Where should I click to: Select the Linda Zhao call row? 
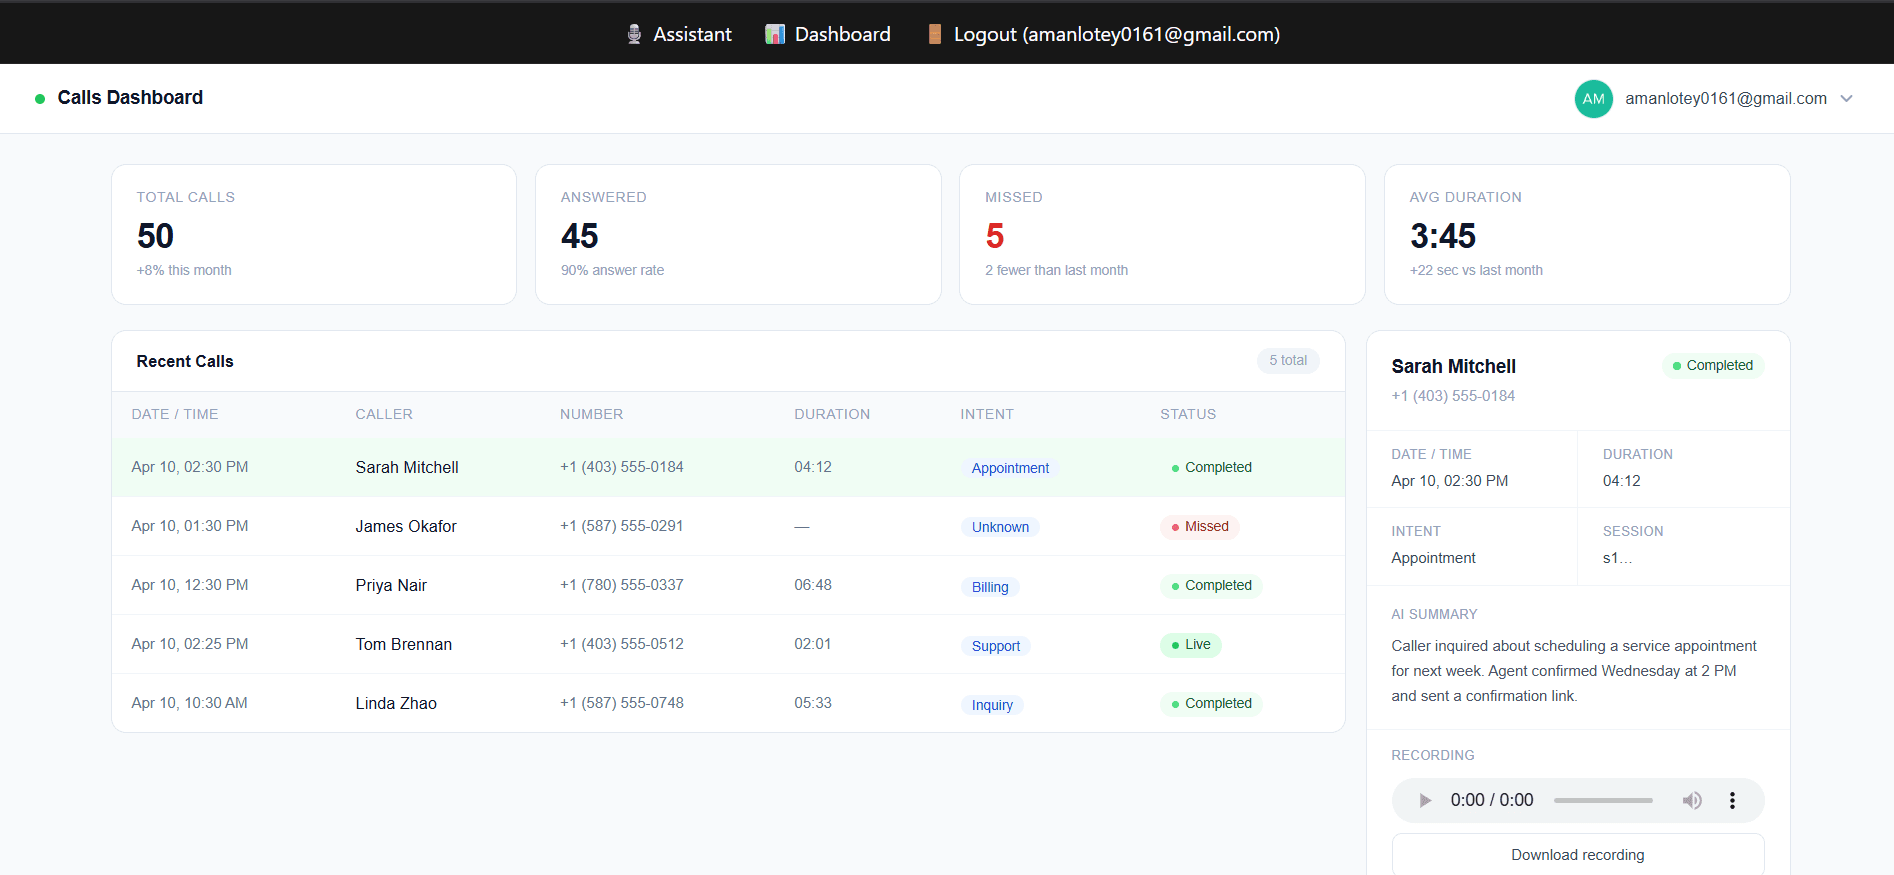pyautogui.click(x=728, y=703)
